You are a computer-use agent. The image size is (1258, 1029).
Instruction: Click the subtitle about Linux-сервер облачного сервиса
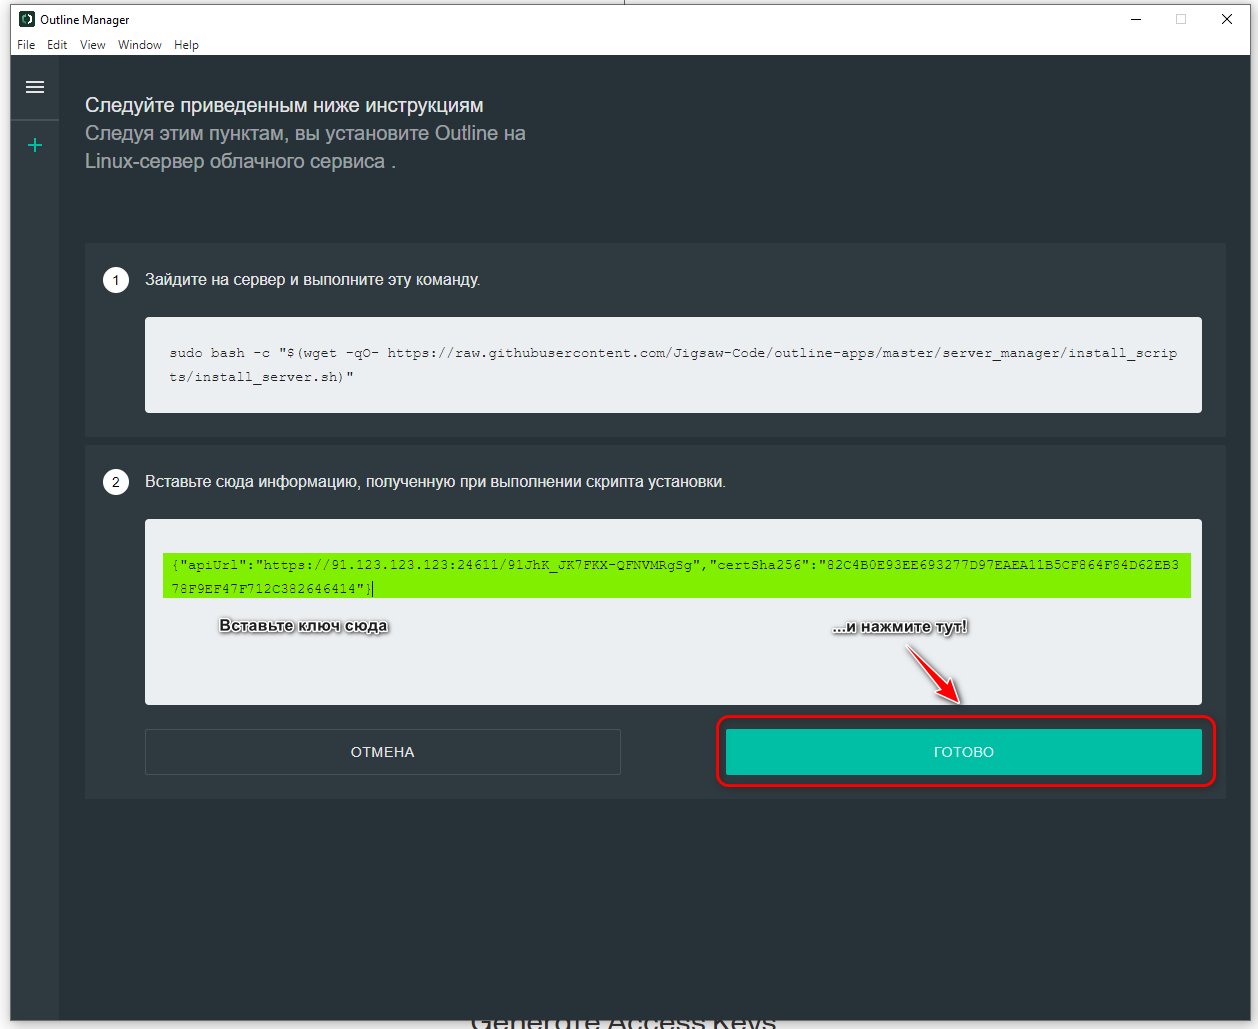click(305, 147)
